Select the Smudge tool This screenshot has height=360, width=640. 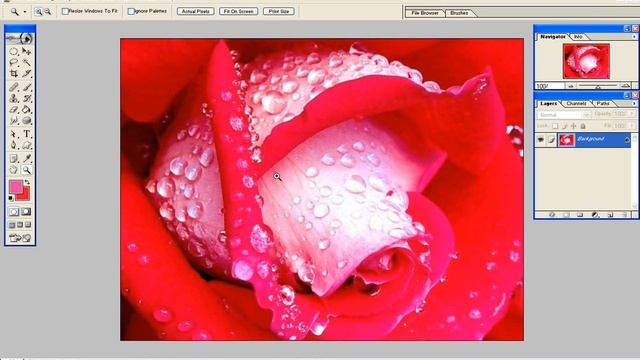pyautogui.click(x=14, y=120)
